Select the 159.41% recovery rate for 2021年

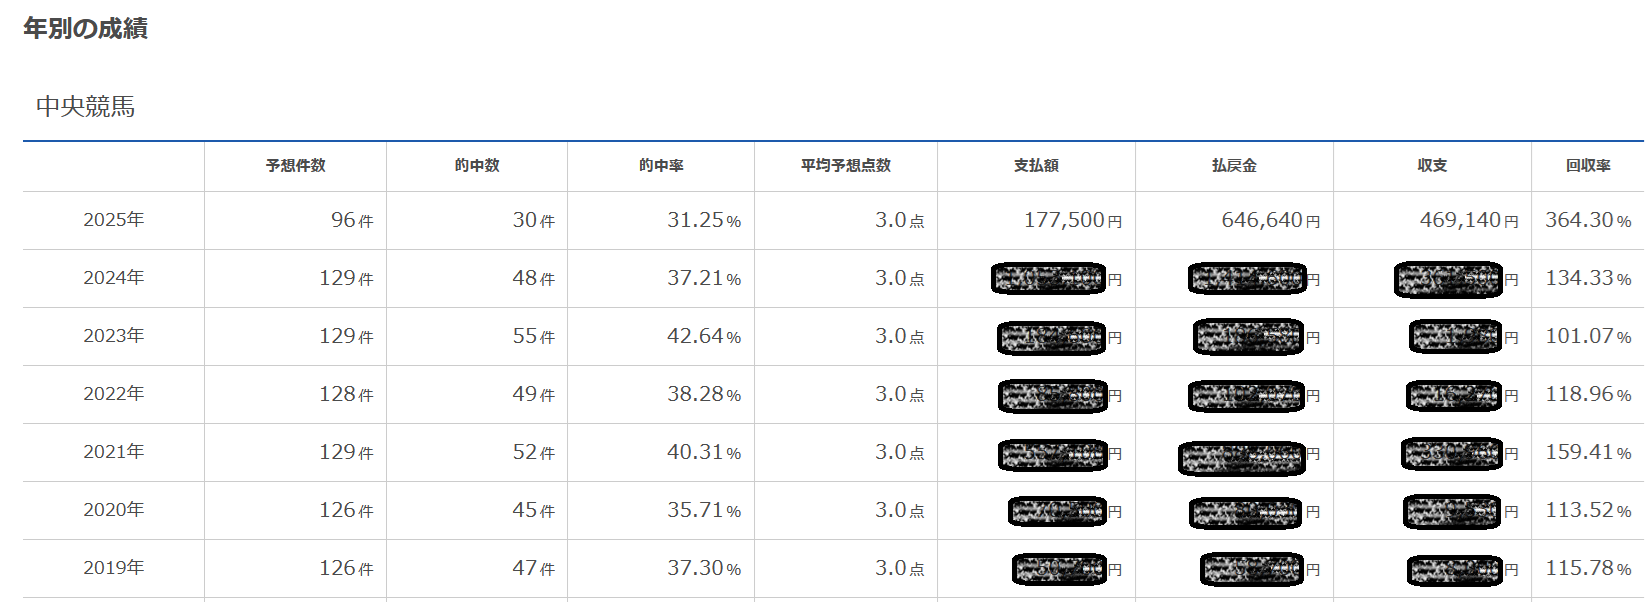coord(1587,452)
